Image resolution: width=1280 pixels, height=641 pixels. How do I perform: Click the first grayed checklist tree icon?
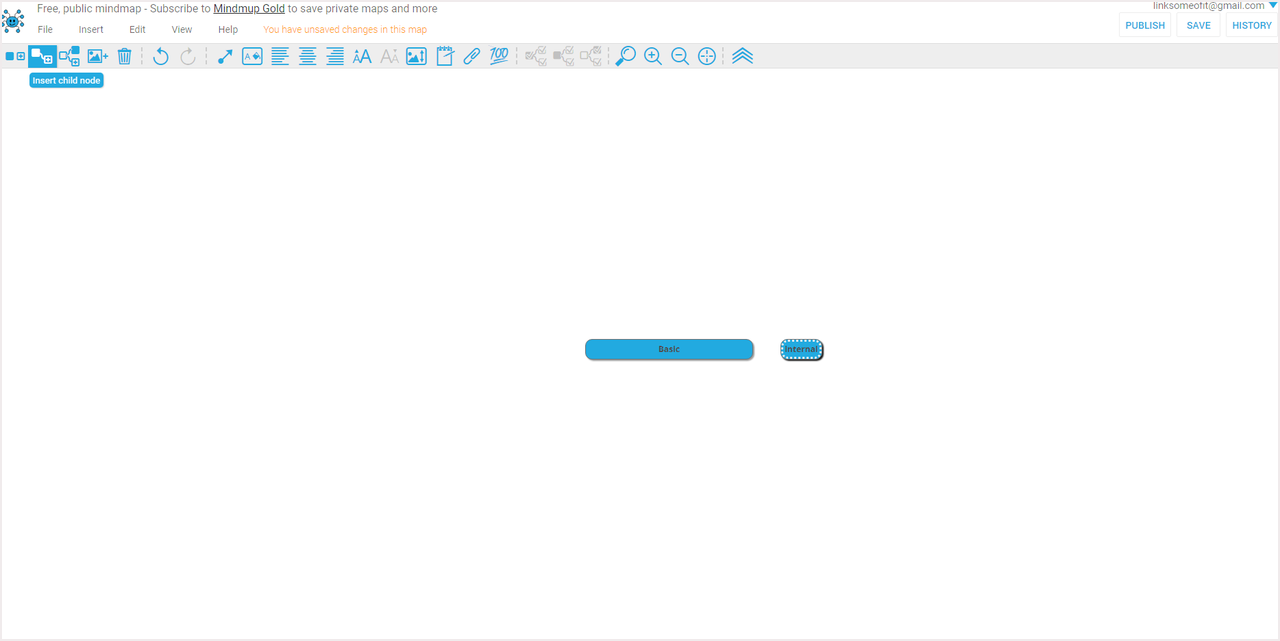pos(537,56)
